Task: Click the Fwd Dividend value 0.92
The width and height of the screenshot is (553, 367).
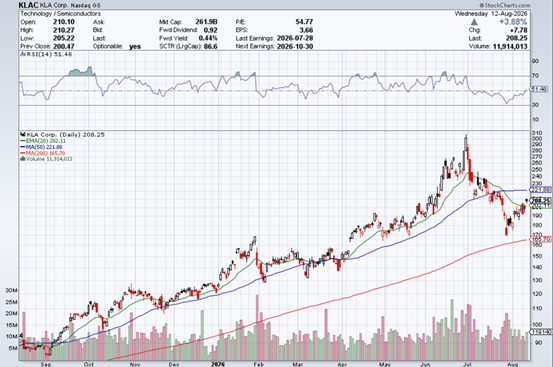Action: 211,30
